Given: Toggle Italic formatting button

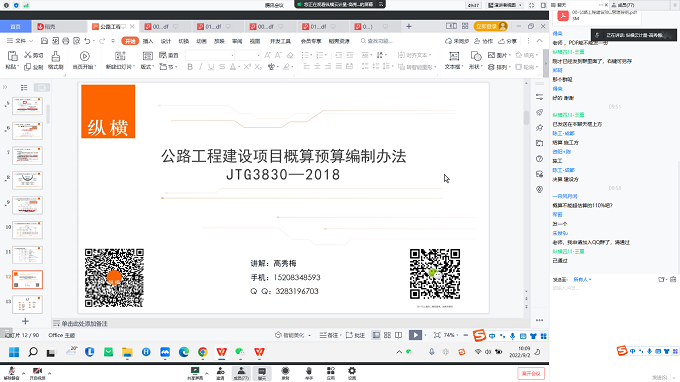Looking at the screenshot, I should coord(200,67).
